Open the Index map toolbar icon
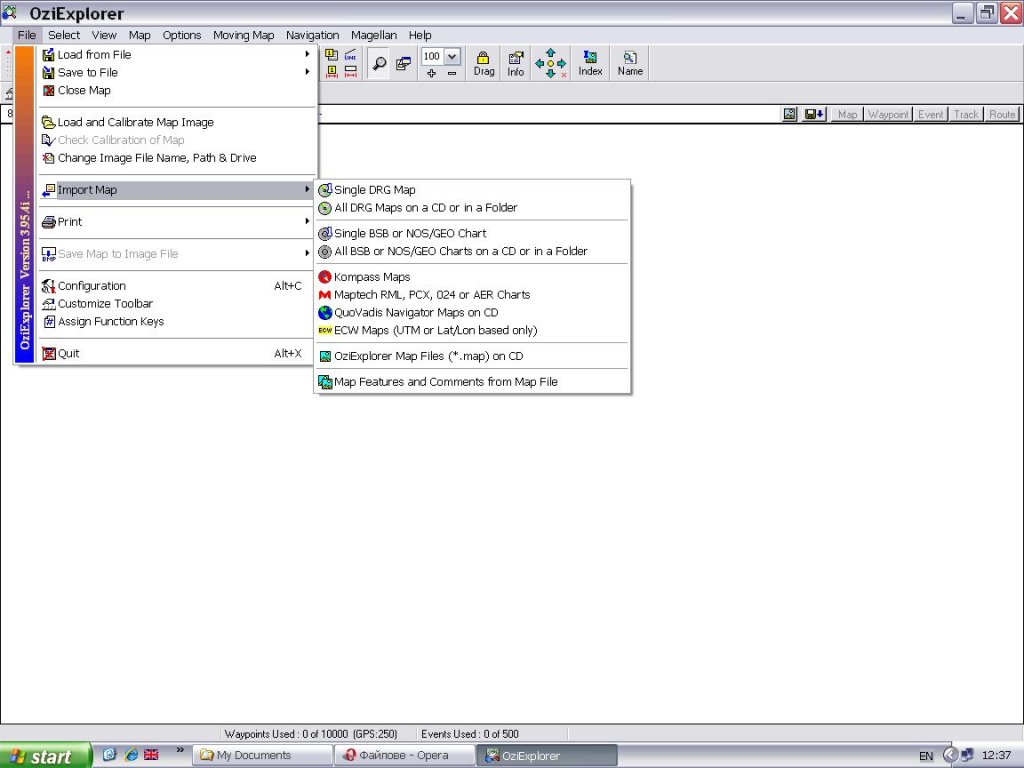This screenshot has height=768, width=1024. coord(590,63)
